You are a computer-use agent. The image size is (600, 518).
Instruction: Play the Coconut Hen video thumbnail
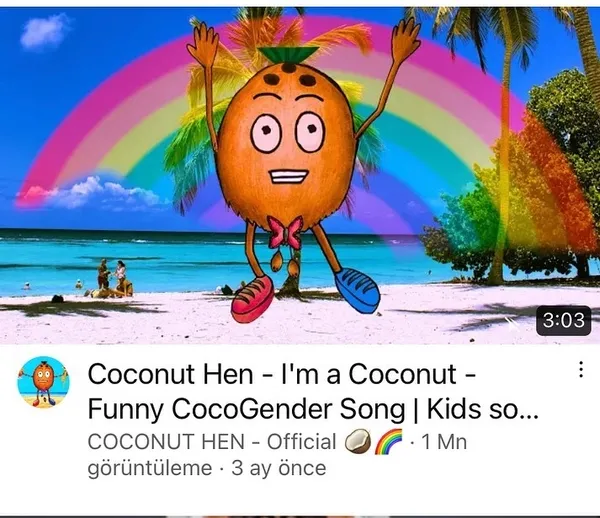300,176
